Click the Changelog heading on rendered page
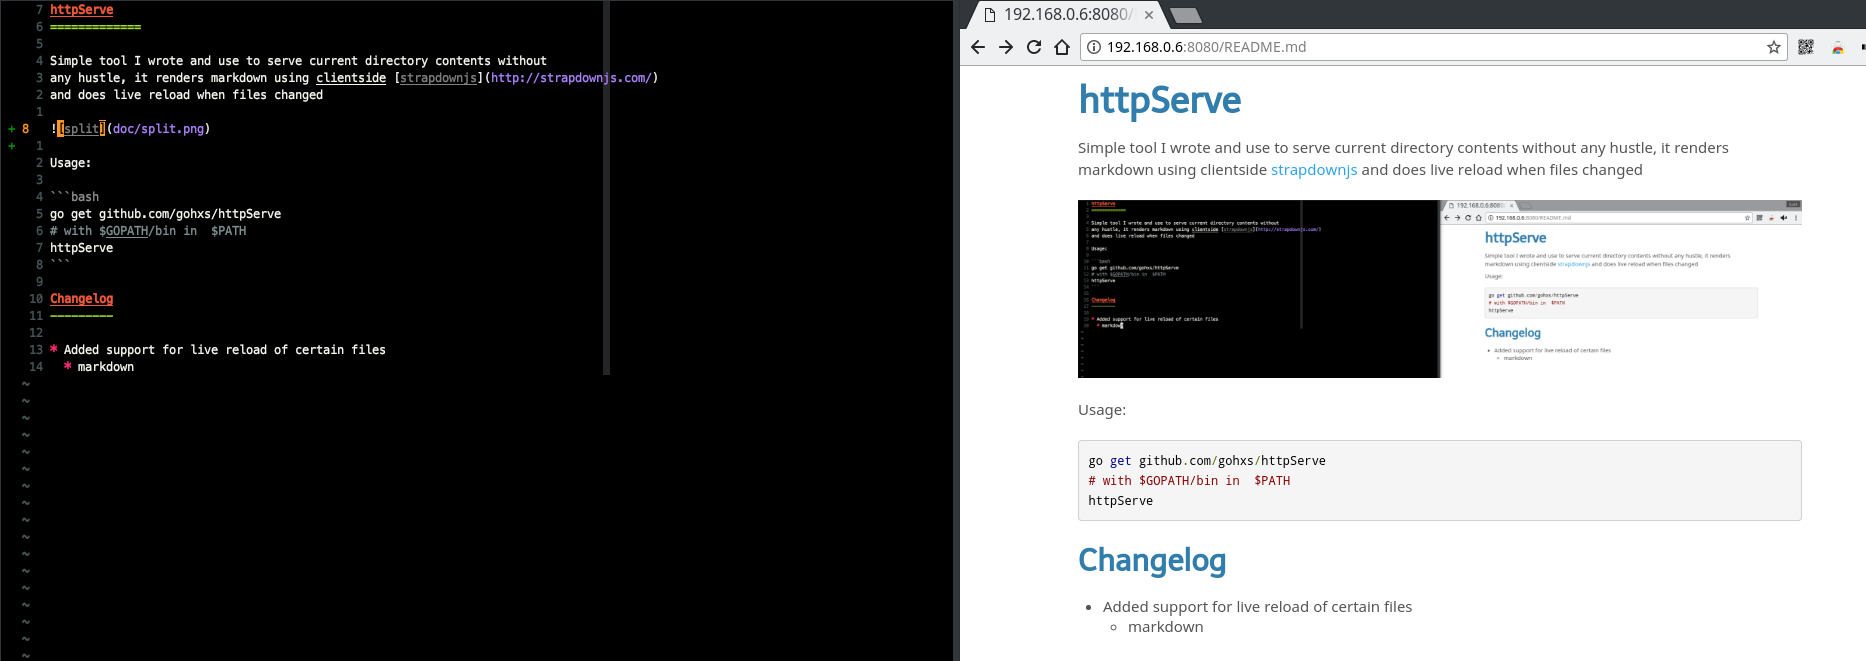 click(1152, 560)
